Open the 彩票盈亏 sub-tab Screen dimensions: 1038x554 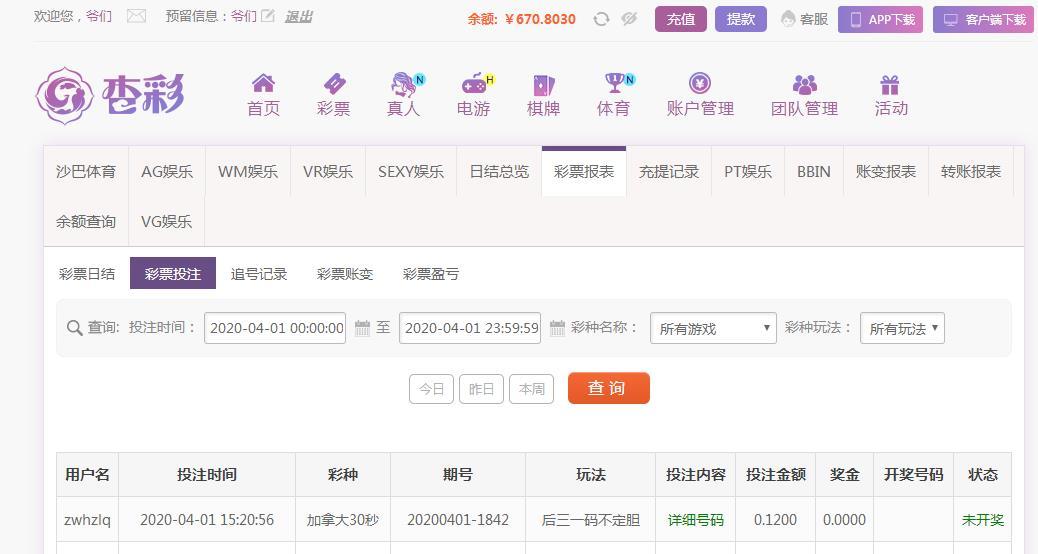(431, 273)
